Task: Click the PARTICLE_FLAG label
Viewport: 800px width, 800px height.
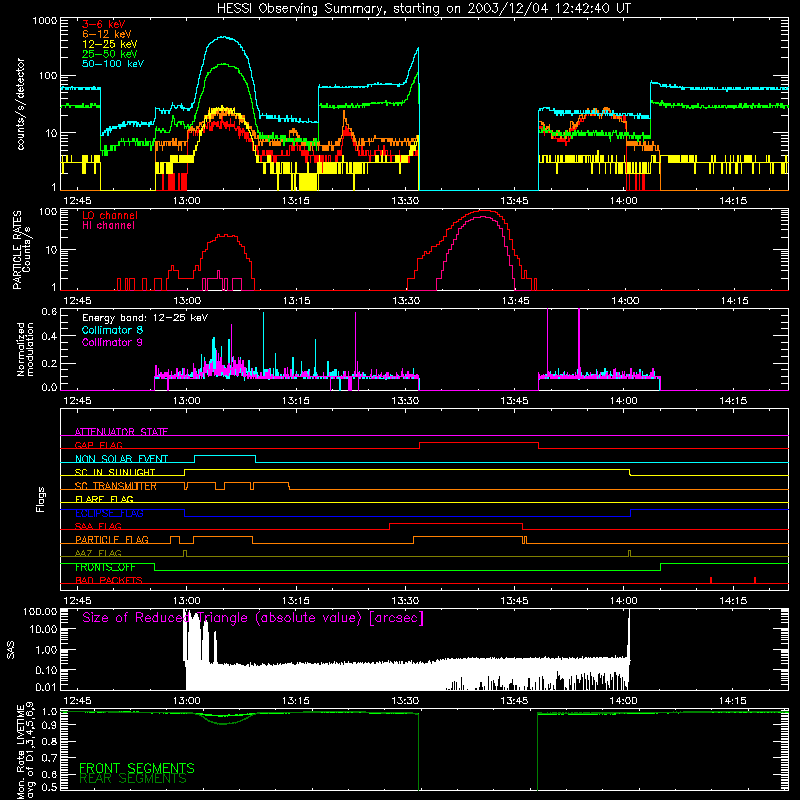Action: pyautogui.click(x=112, y=539)
